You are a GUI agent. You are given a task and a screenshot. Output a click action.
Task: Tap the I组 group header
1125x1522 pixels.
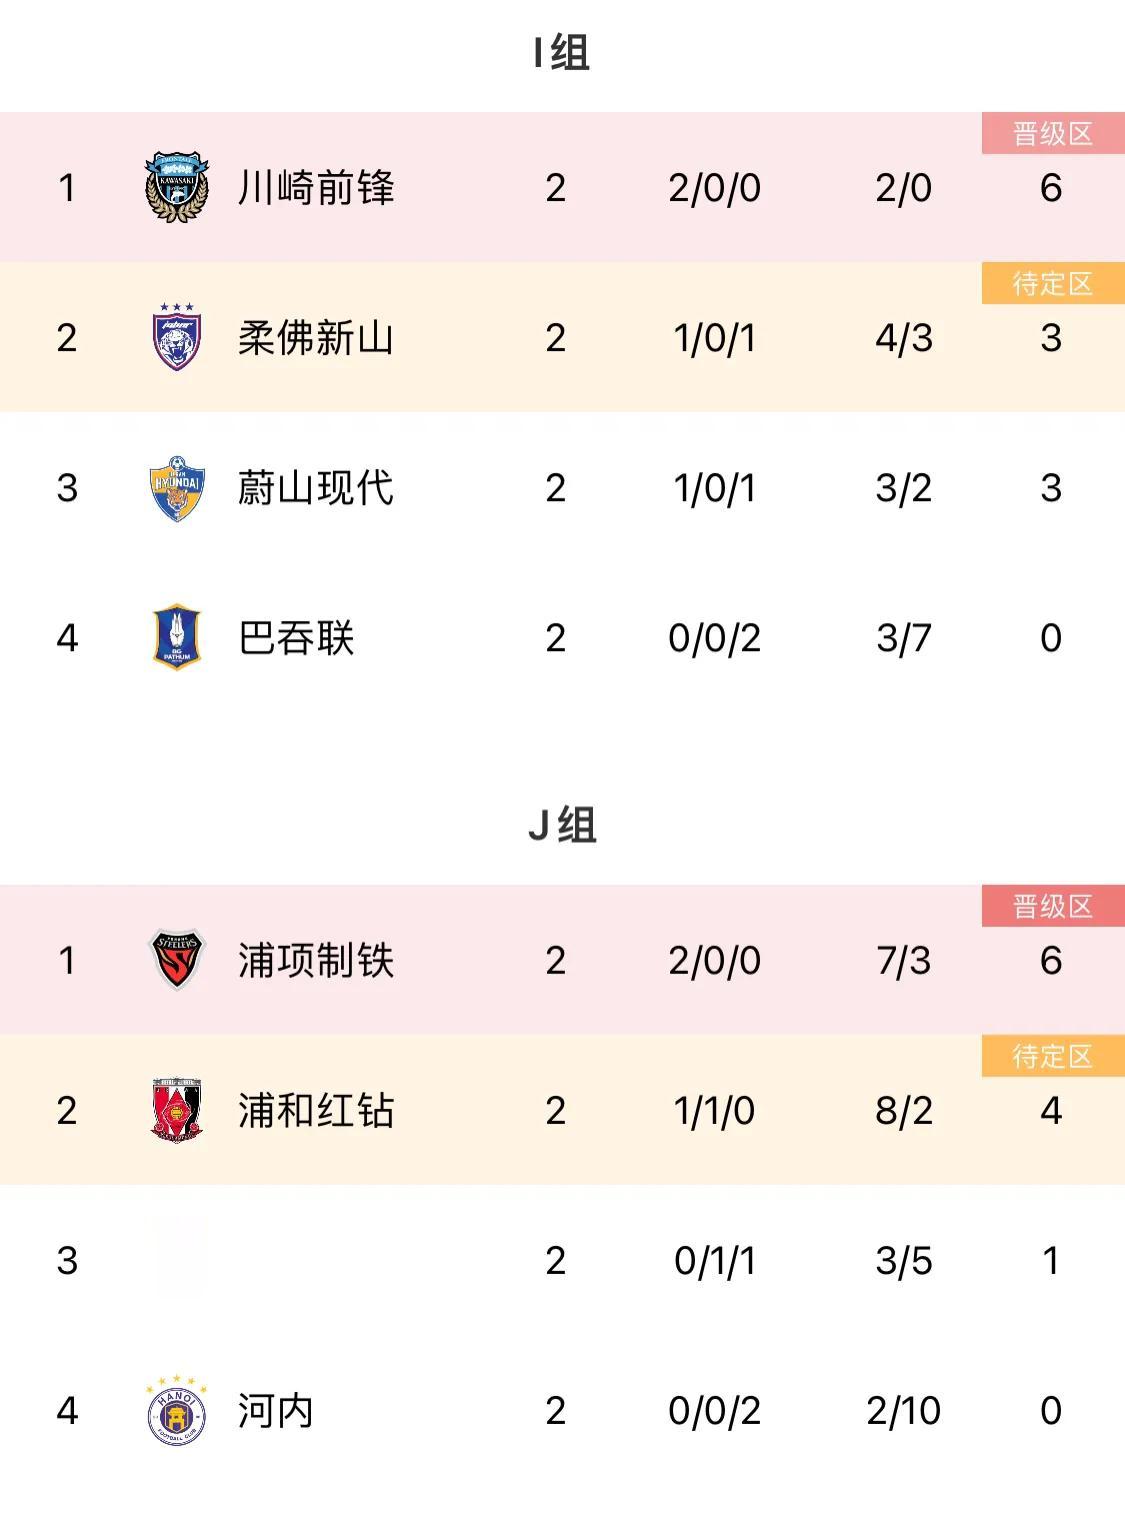click(x=562, y=53)
